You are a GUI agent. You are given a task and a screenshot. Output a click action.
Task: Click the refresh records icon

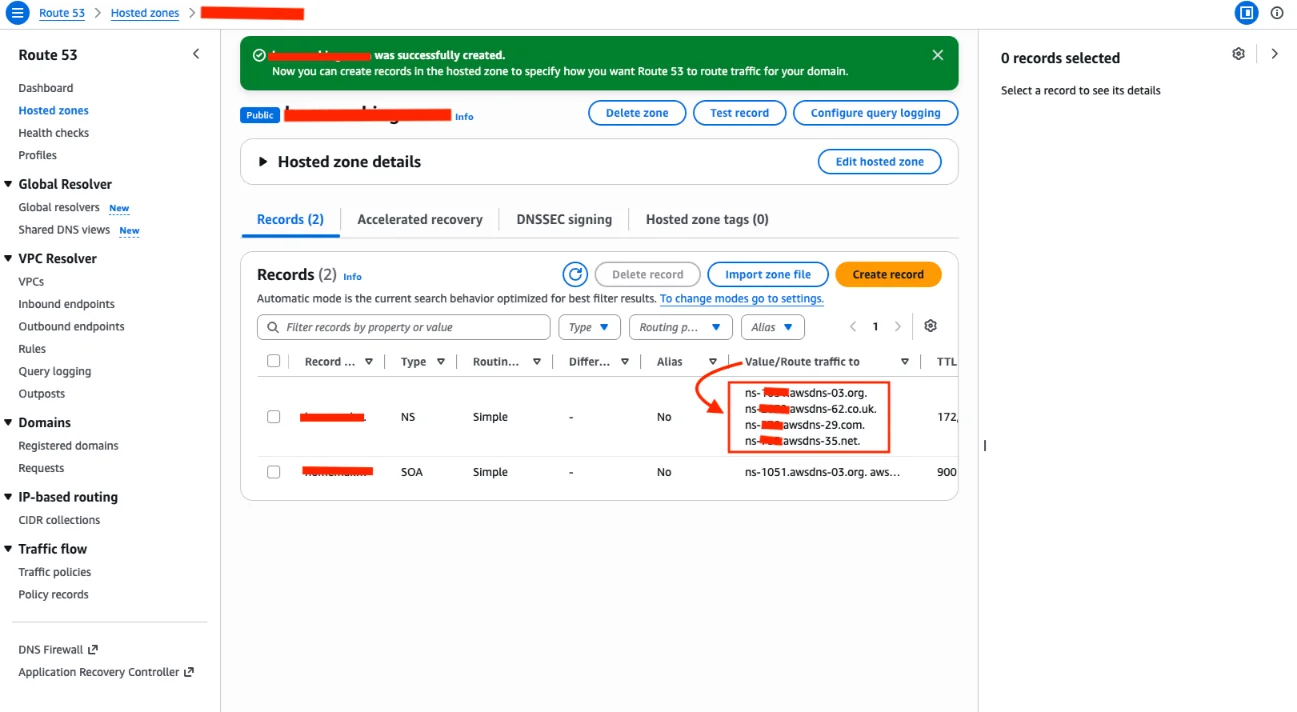pyautogui.click(x=575, y=274)
